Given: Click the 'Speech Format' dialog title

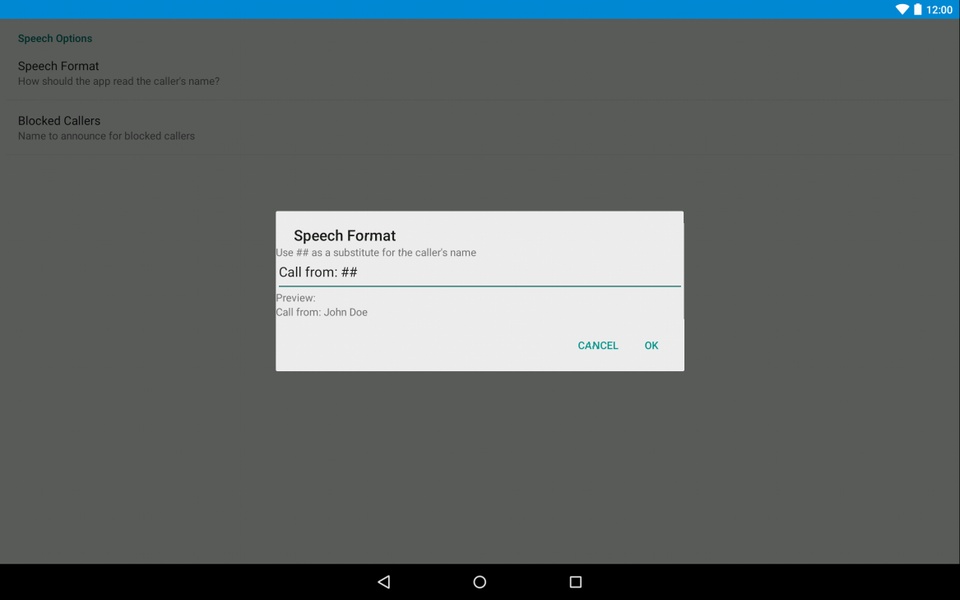Looking at the screenshot, I should [345, 236].
